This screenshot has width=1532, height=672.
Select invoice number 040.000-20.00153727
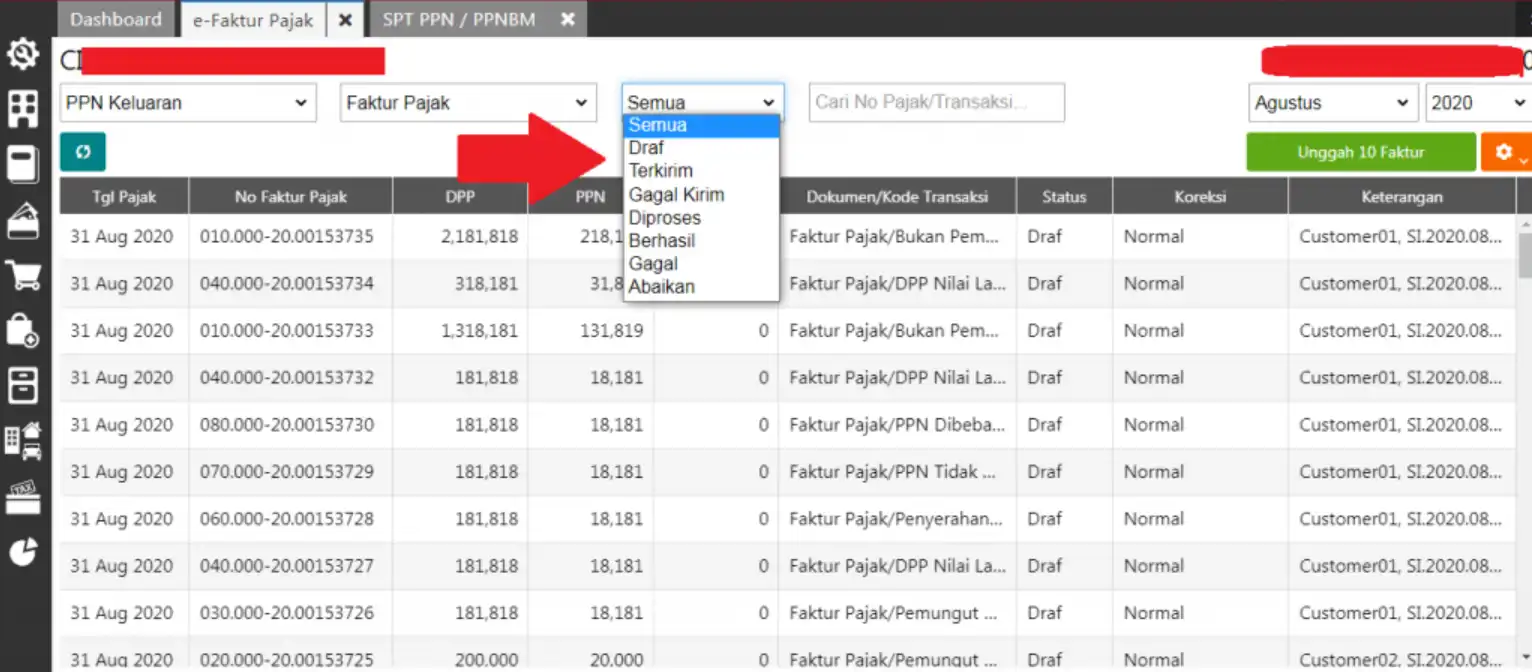(x=287, y=566)
